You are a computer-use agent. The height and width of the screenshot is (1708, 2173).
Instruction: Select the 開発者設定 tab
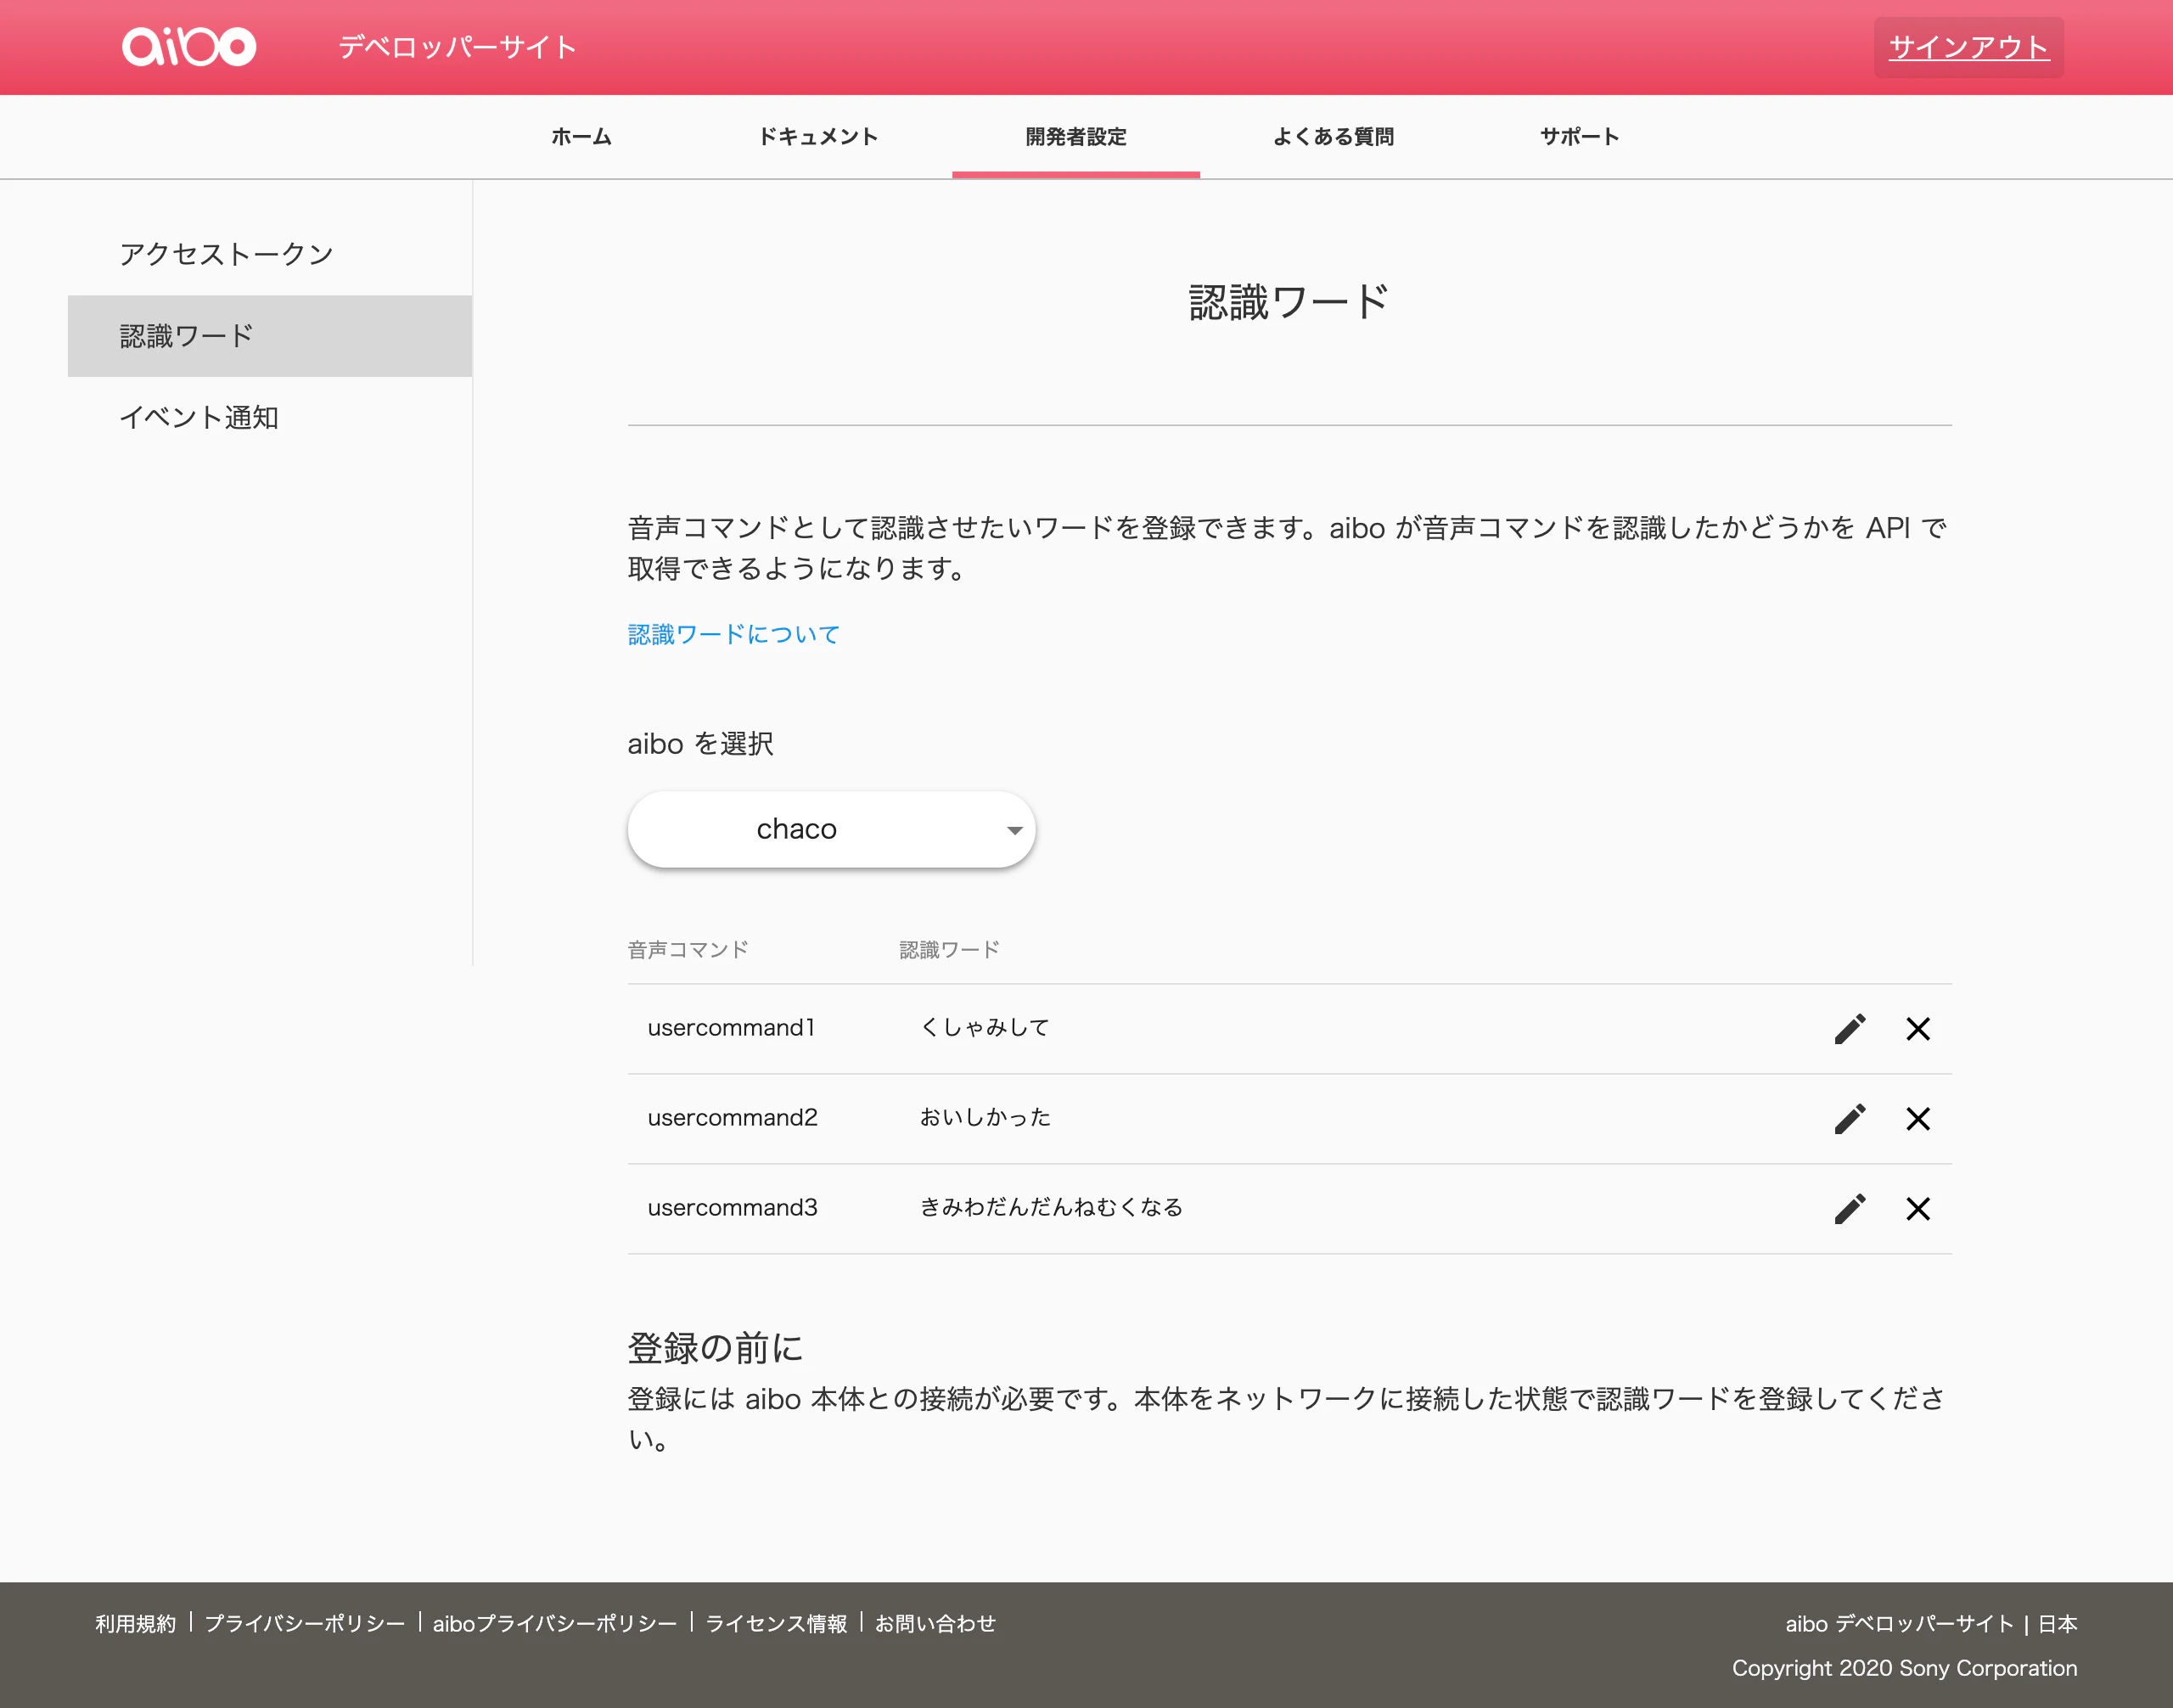[x=1075, y=136]
